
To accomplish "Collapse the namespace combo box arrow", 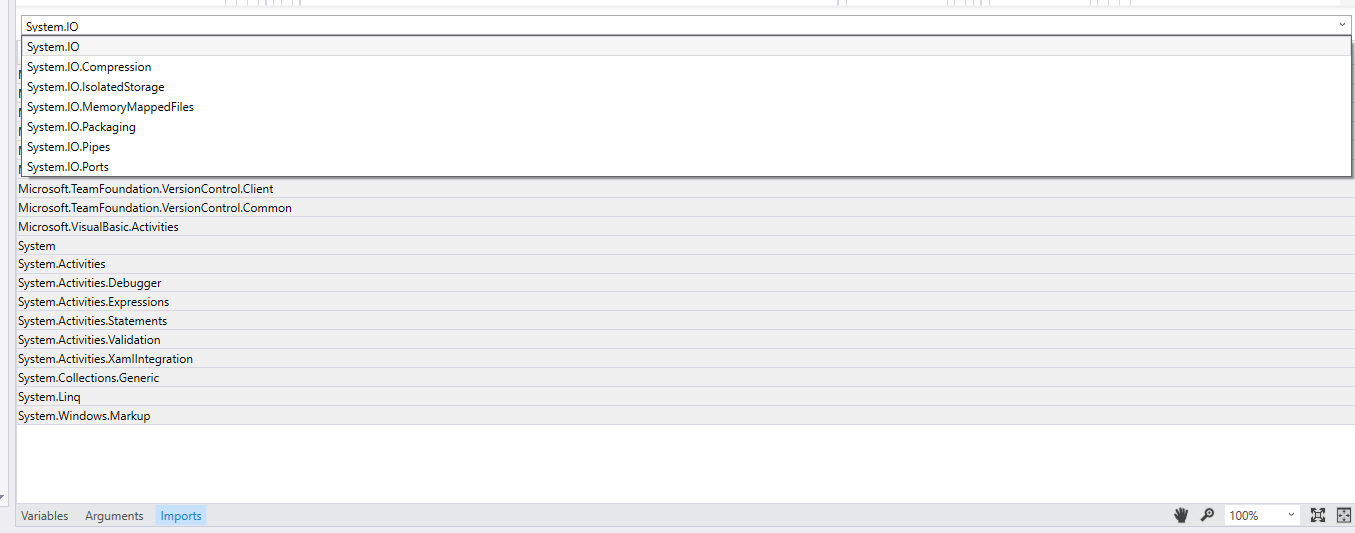I will point(1342,26).
